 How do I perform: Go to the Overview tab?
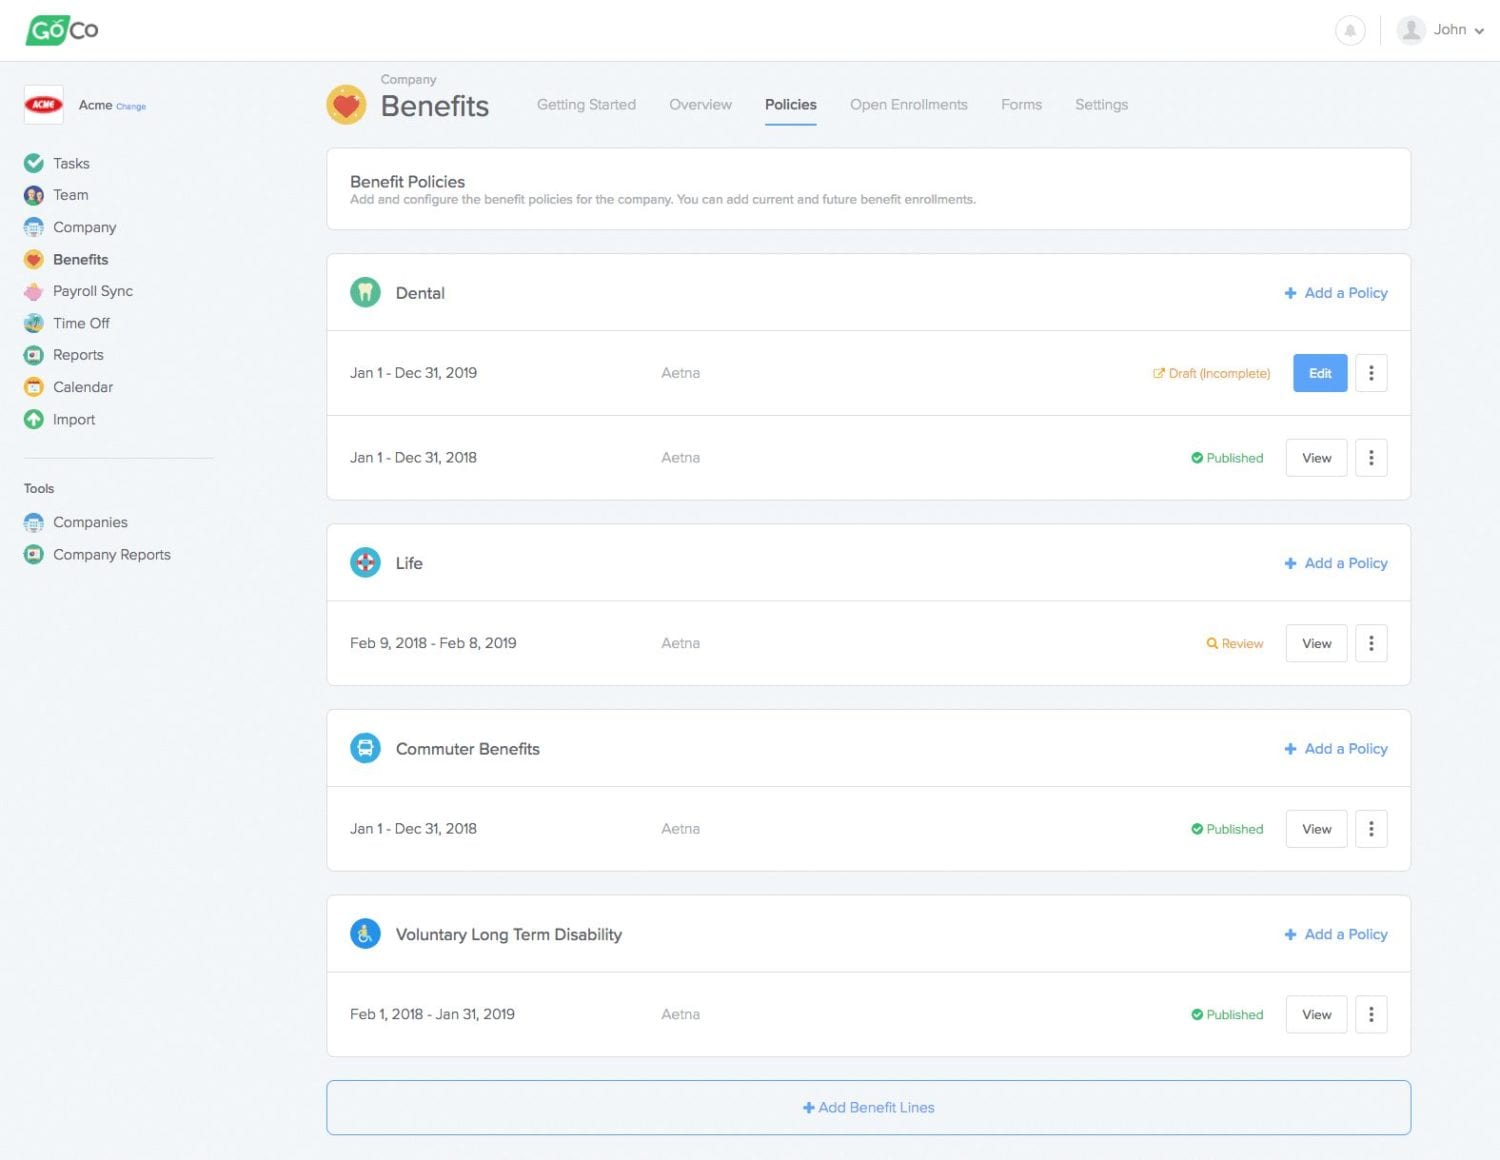[x=700, y=105]
